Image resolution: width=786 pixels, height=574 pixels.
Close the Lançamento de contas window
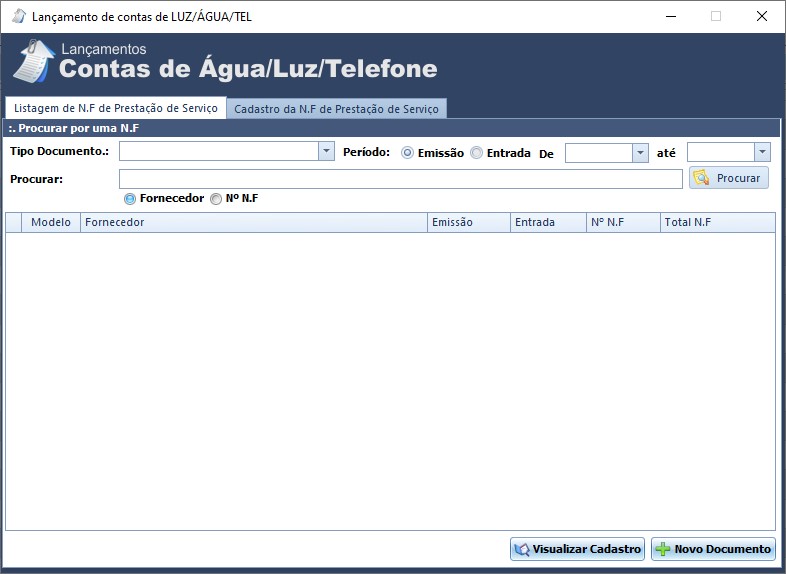761,16
